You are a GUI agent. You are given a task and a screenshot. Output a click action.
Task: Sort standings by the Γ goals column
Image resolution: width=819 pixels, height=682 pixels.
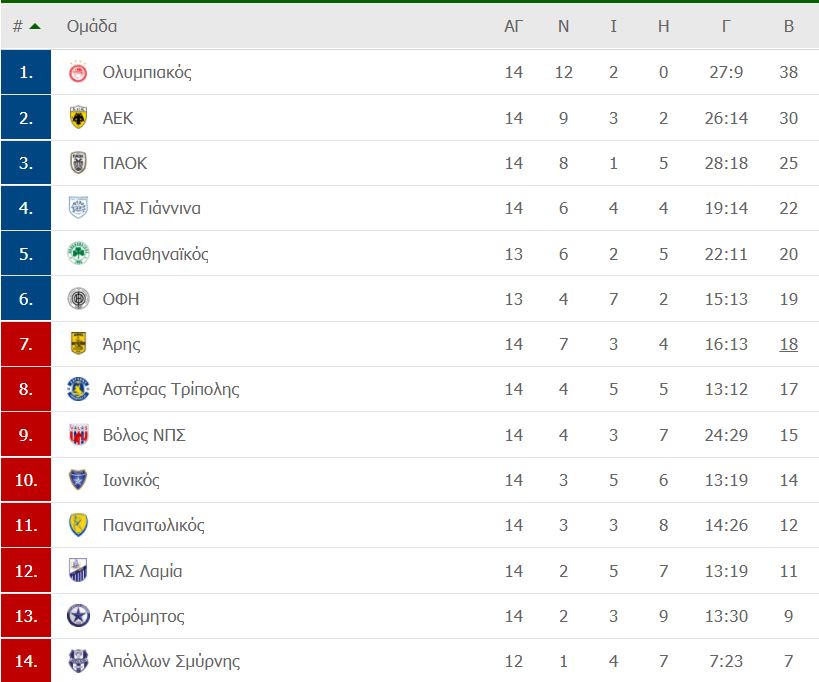(x=726, y=26)
